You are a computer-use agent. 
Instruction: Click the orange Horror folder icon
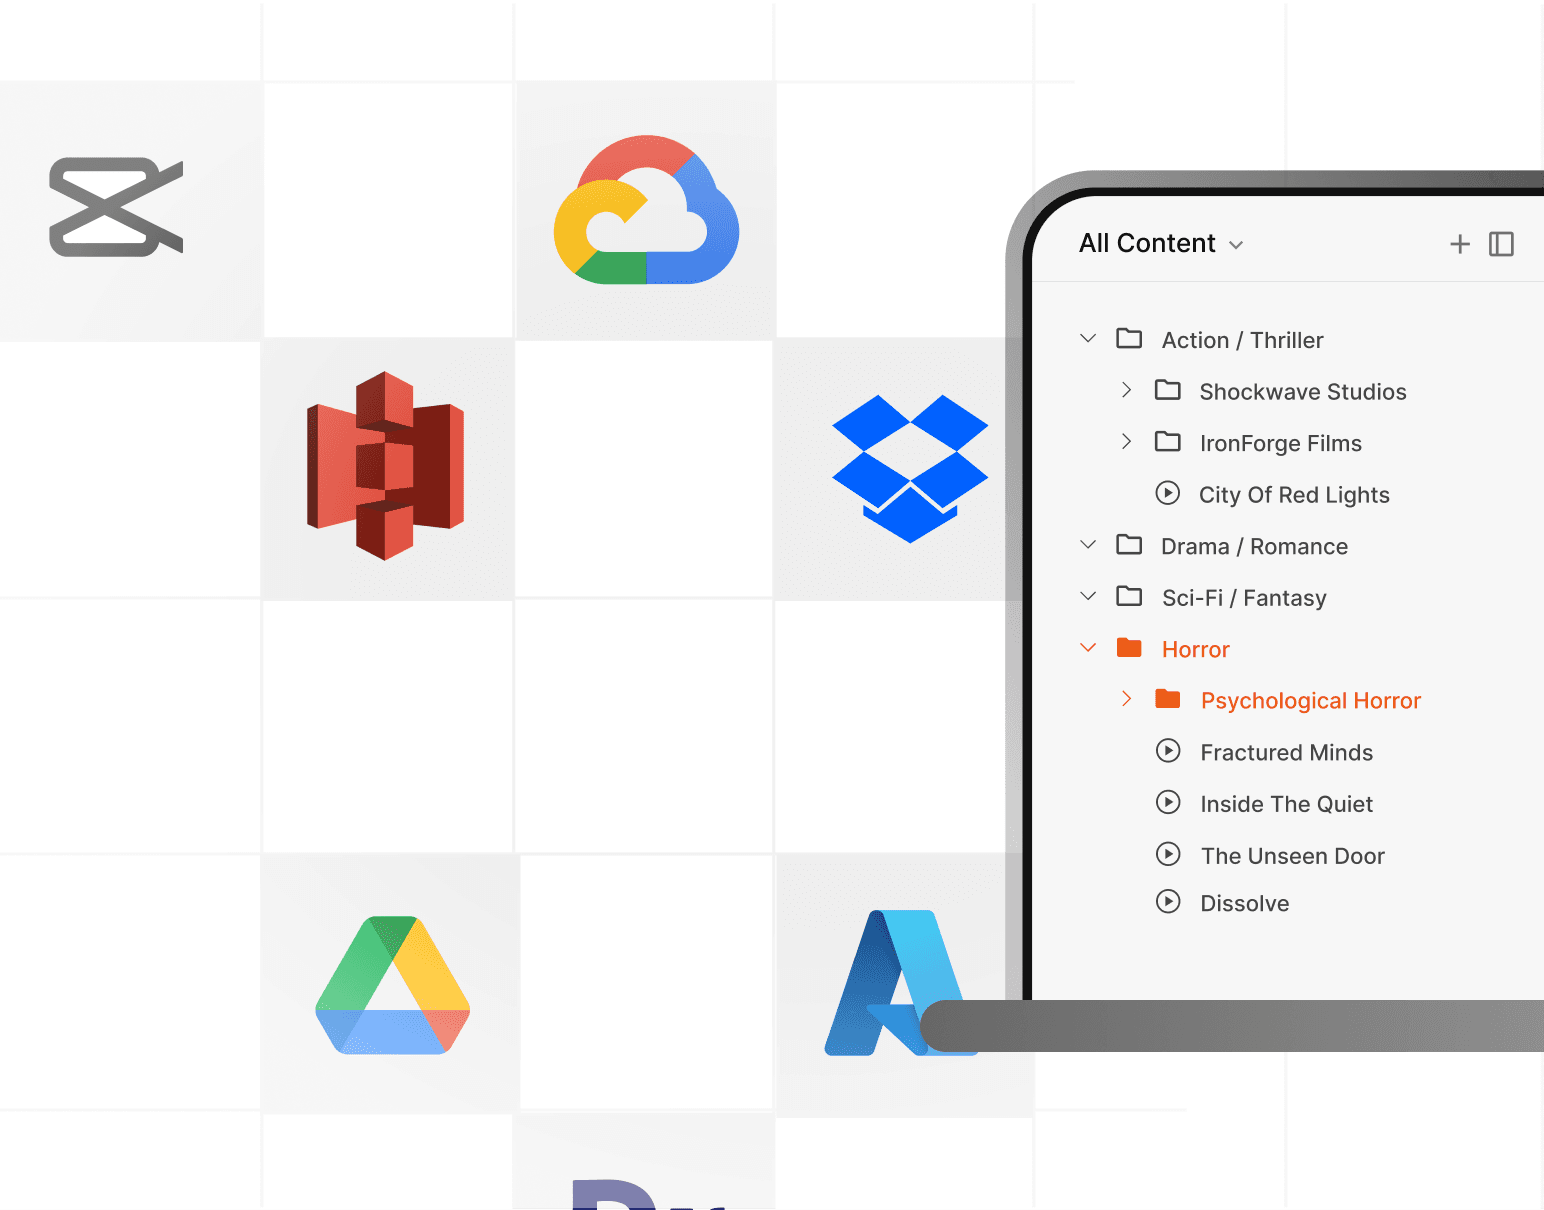[x=1129, y=648]
